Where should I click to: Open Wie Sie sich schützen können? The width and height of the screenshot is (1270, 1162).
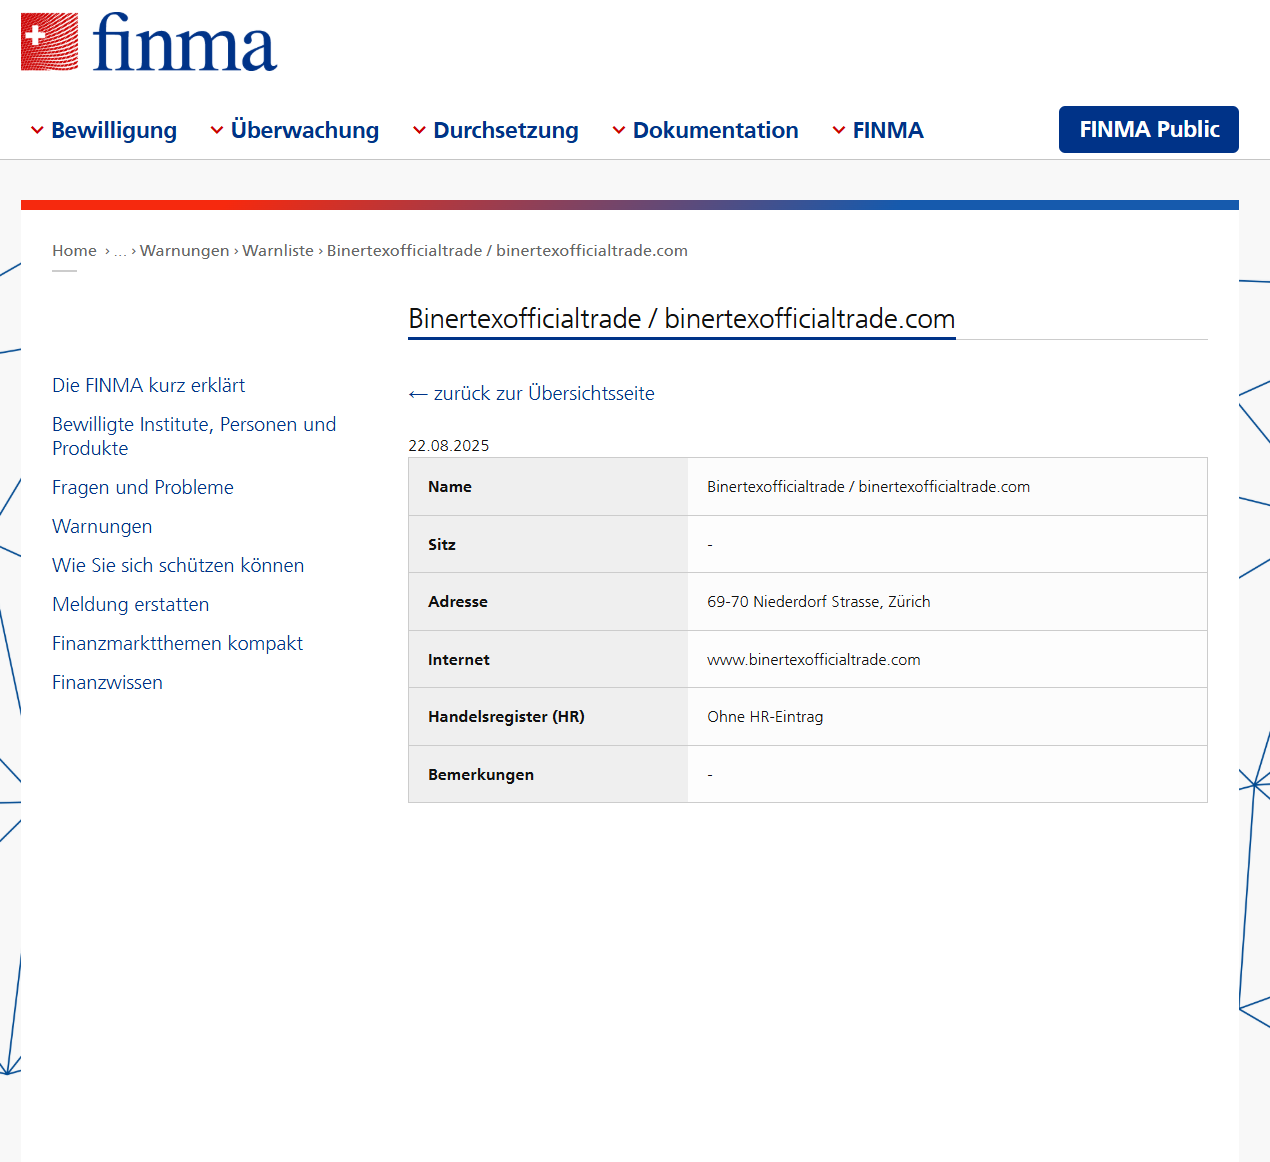[x=178, y=565]
